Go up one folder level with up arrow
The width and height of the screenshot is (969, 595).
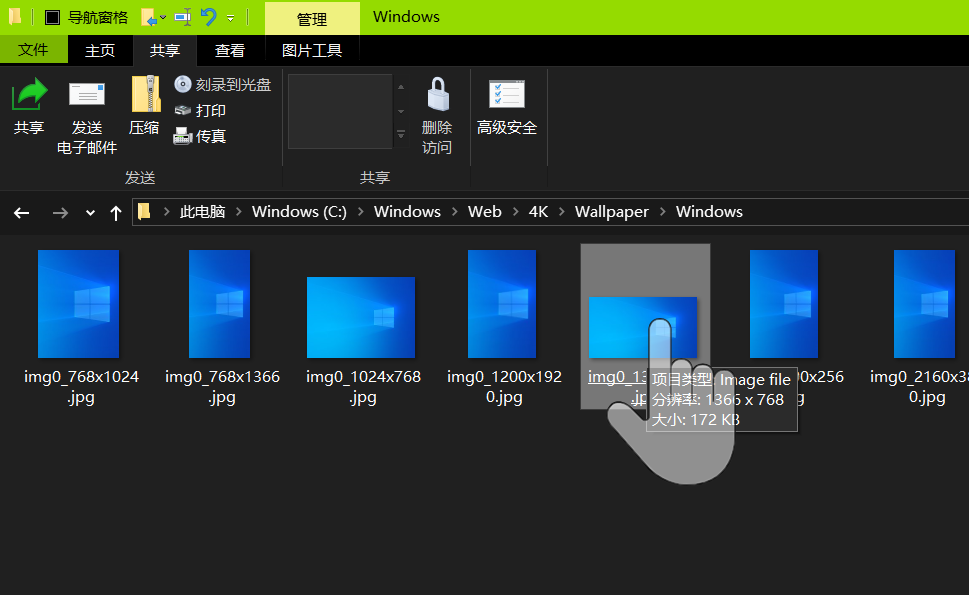pyautogui.click(x=116, y=213)
